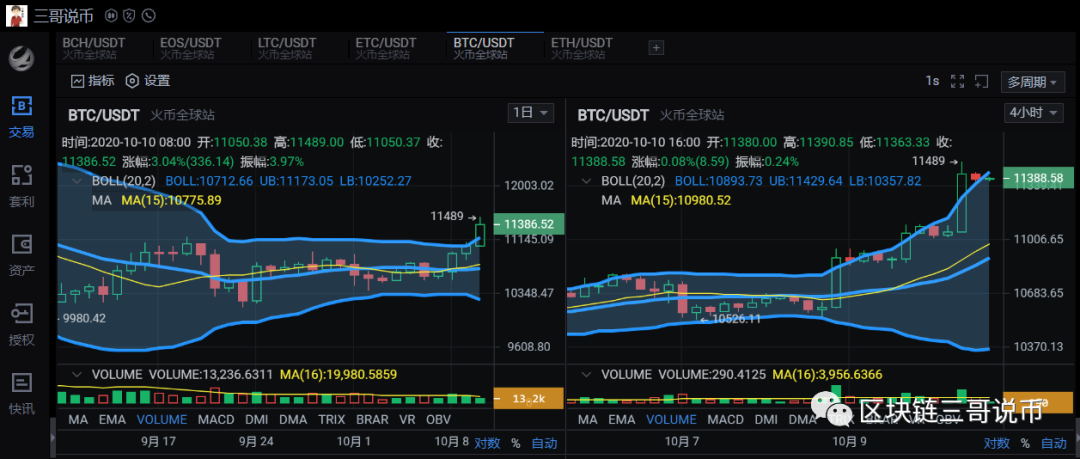The width and height of the screenshot is (1080, 459).
Task: Click the phone badge icon
Action: pos(148,15)
